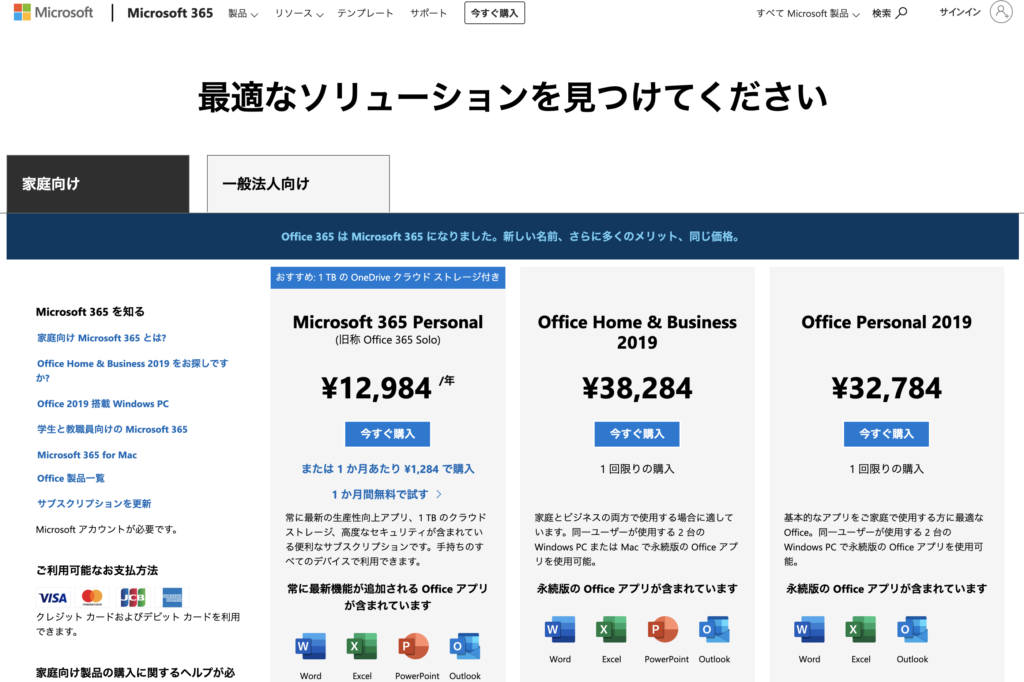This screenshot has height=682, width=1024.
Task: Click the Microsoft 365 header link
Action: point(170,13)
